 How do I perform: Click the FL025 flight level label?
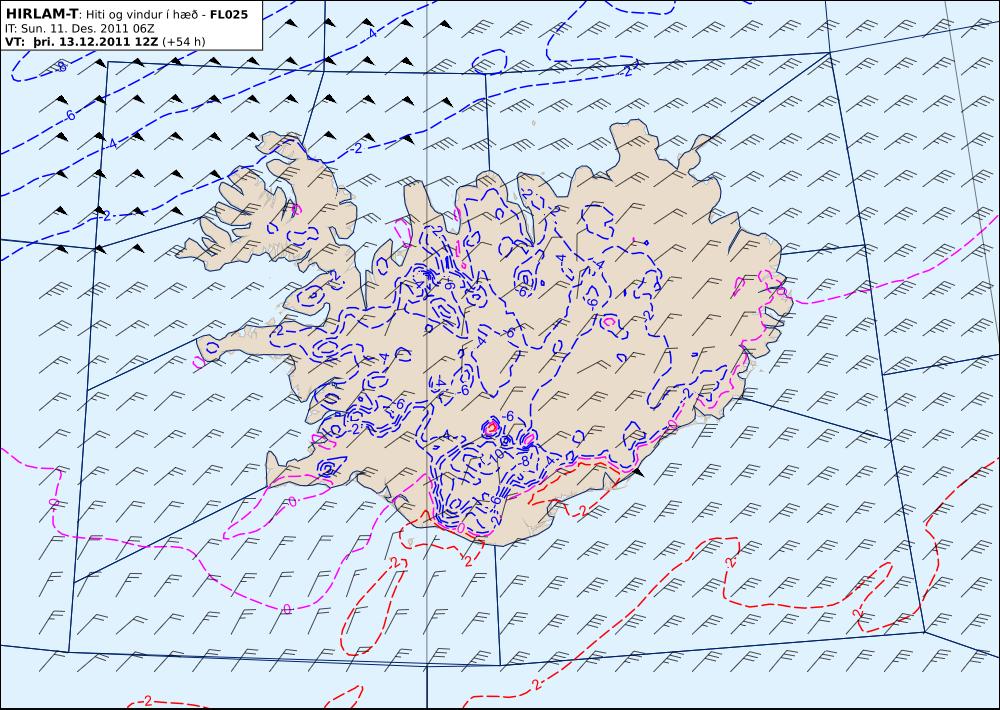229,13
